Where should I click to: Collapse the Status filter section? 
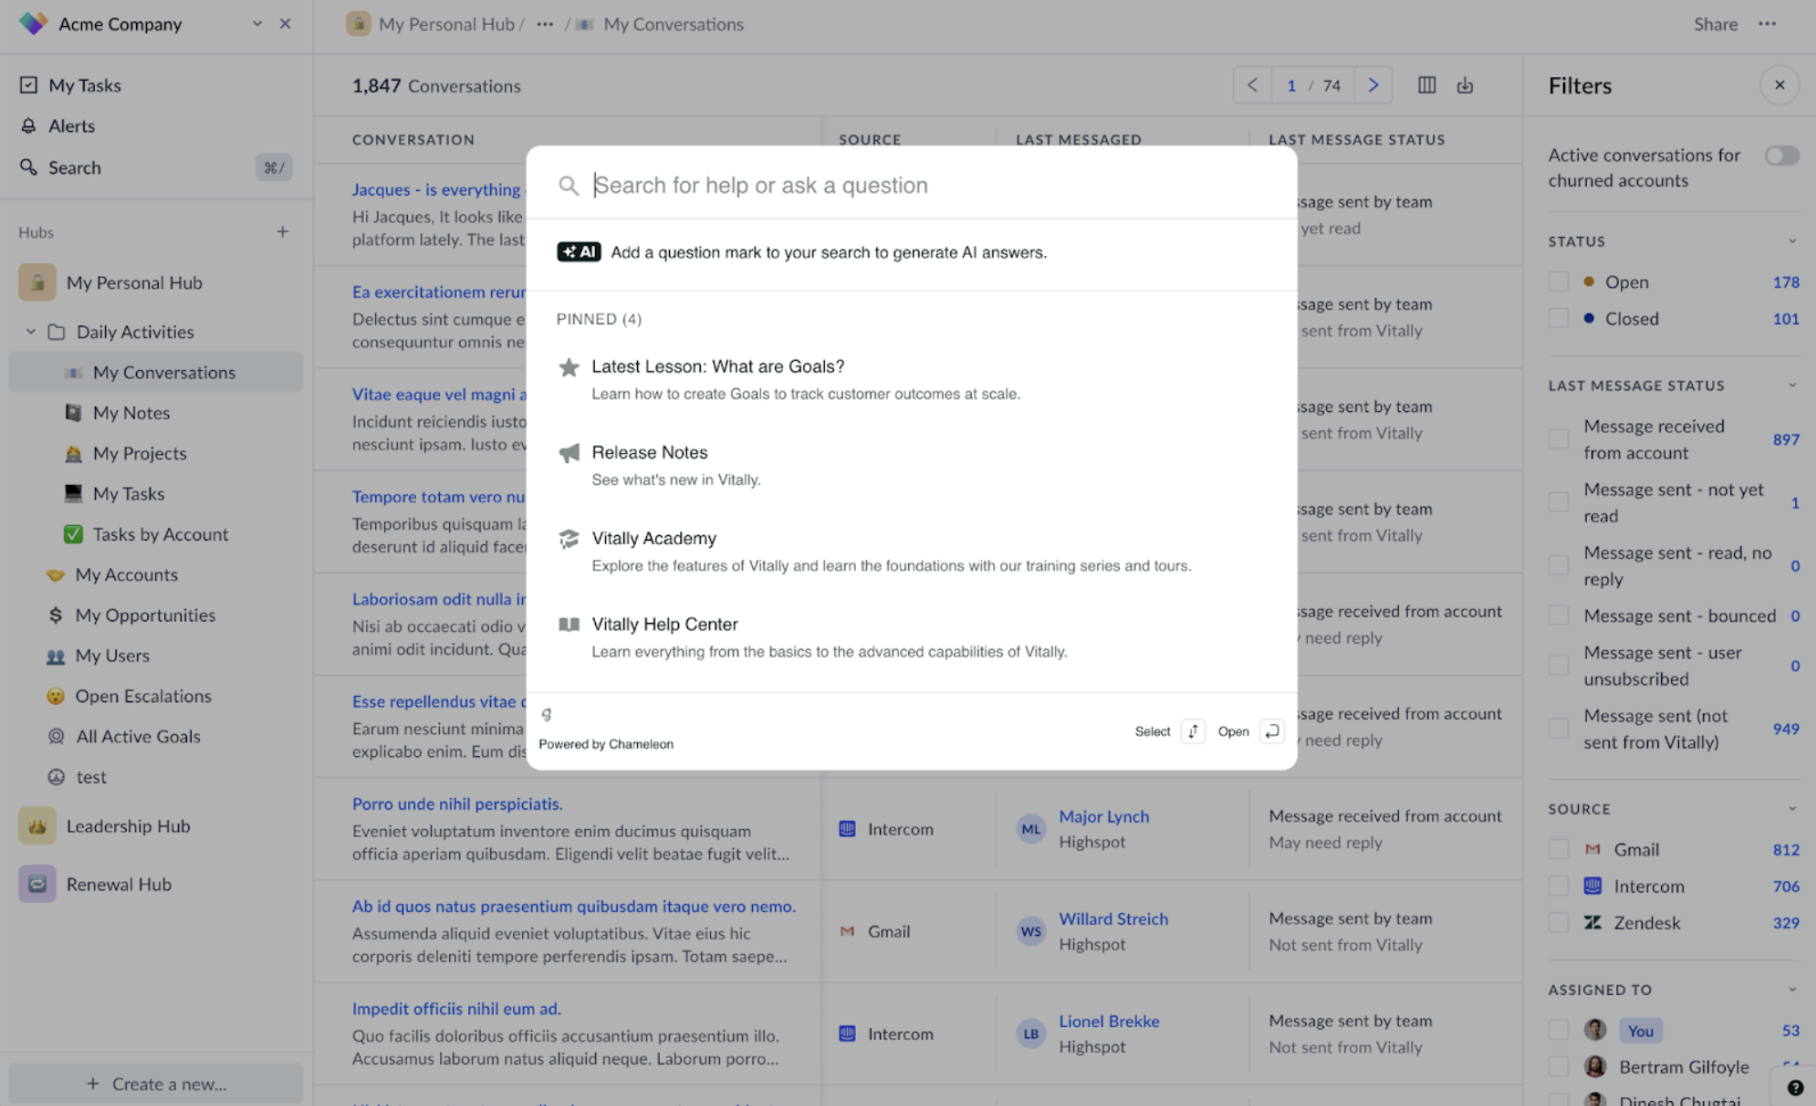coord(1792,241)
